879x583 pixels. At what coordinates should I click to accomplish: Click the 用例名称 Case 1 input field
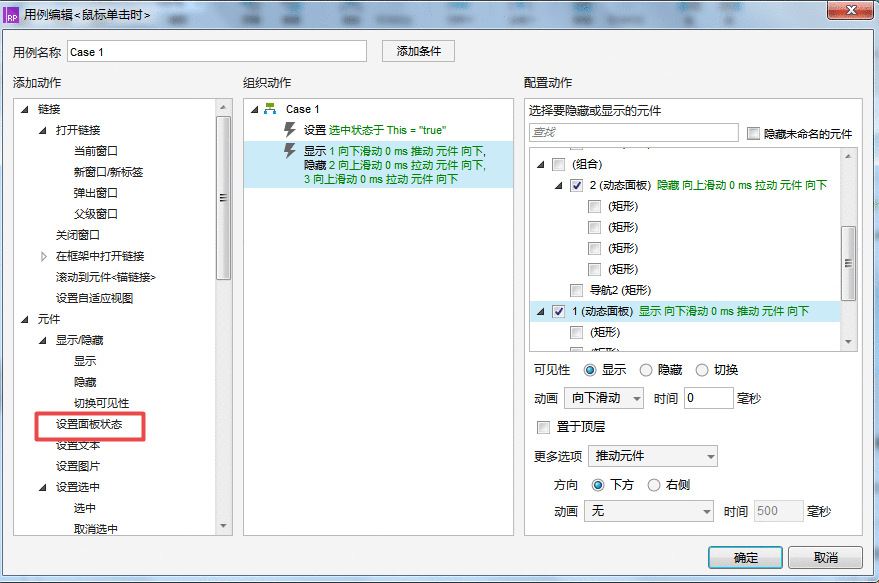(217, 52)
